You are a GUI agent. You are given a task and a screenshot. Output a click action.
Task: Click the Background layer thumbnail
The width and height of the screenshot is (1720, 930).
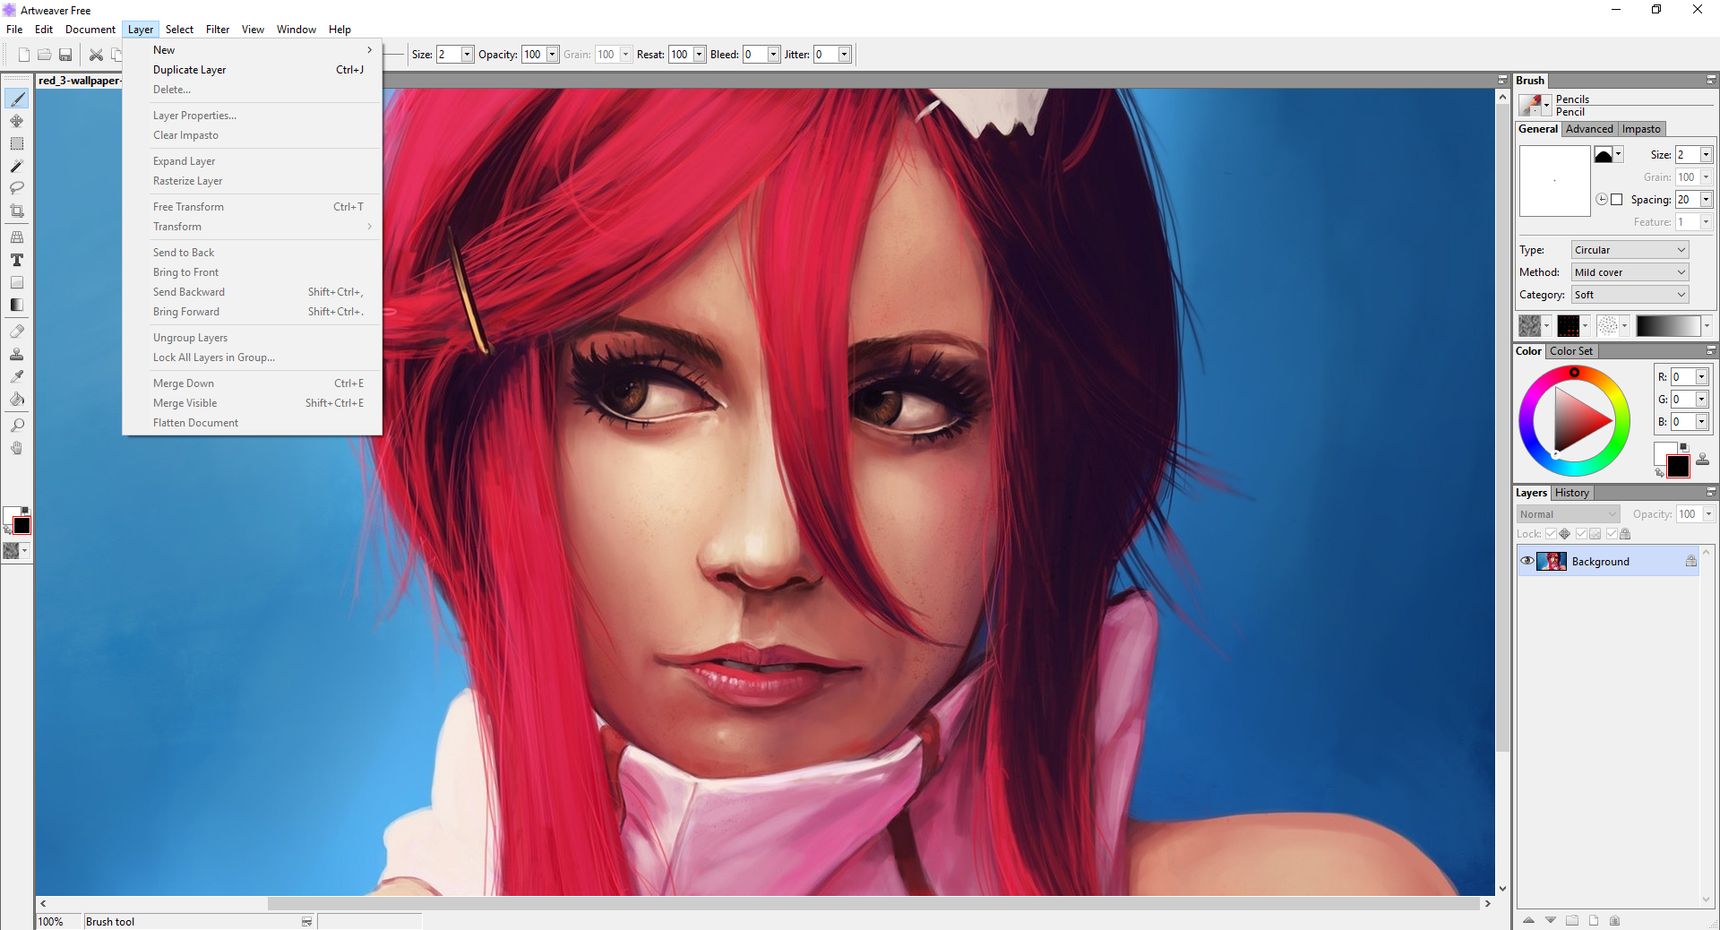(1551, 561)
